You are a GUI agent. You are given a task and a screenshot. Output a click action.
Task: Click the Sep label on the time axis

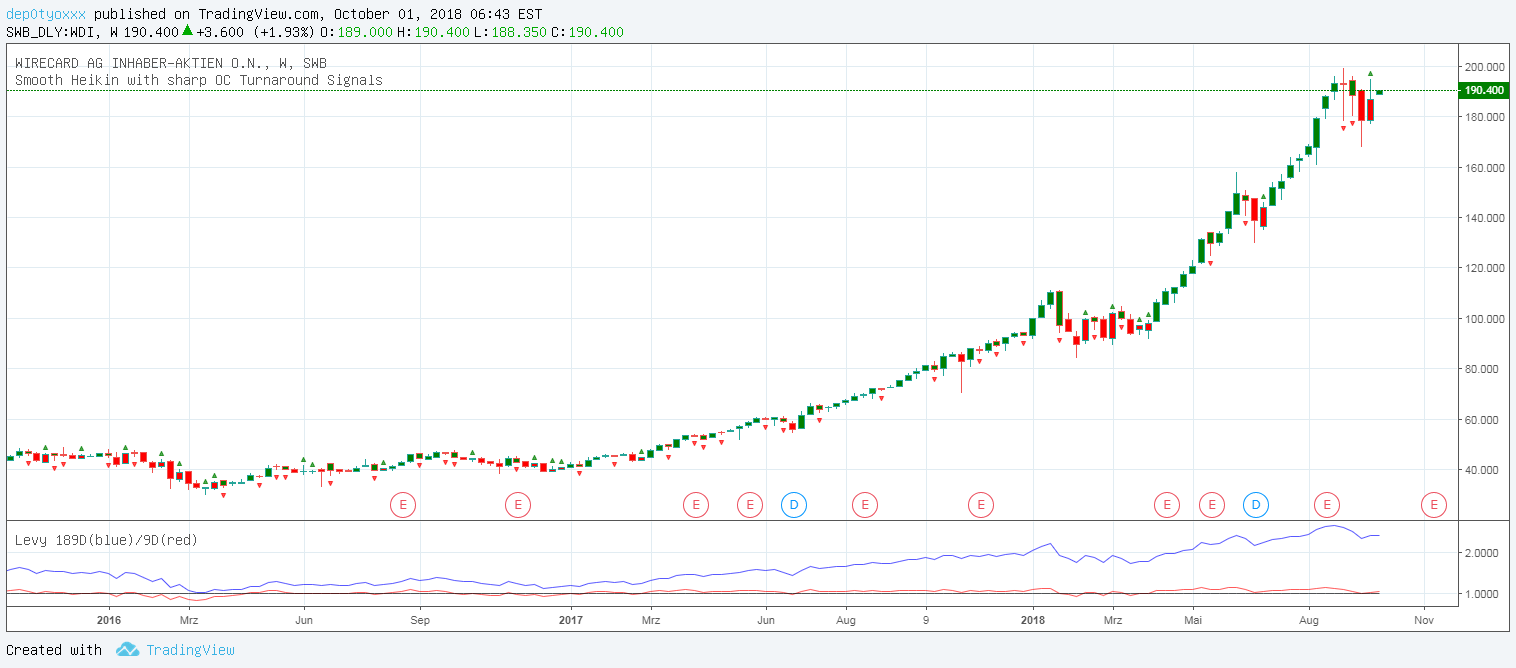pos(420,620)
